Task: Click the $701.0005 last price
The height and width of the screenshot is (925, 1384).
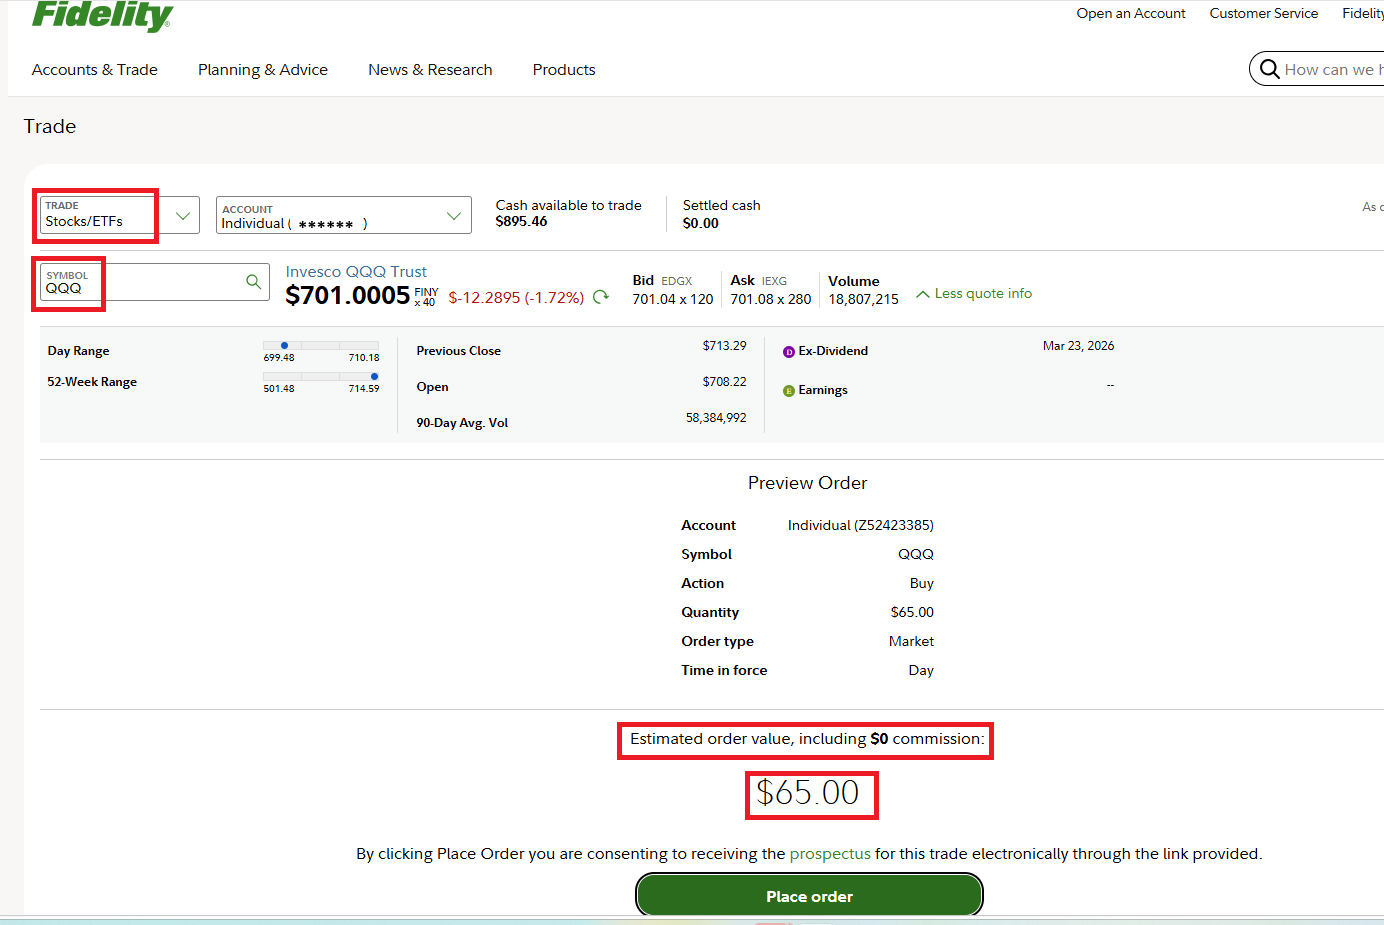Action: pyautogui.click(x=348, y=295)
